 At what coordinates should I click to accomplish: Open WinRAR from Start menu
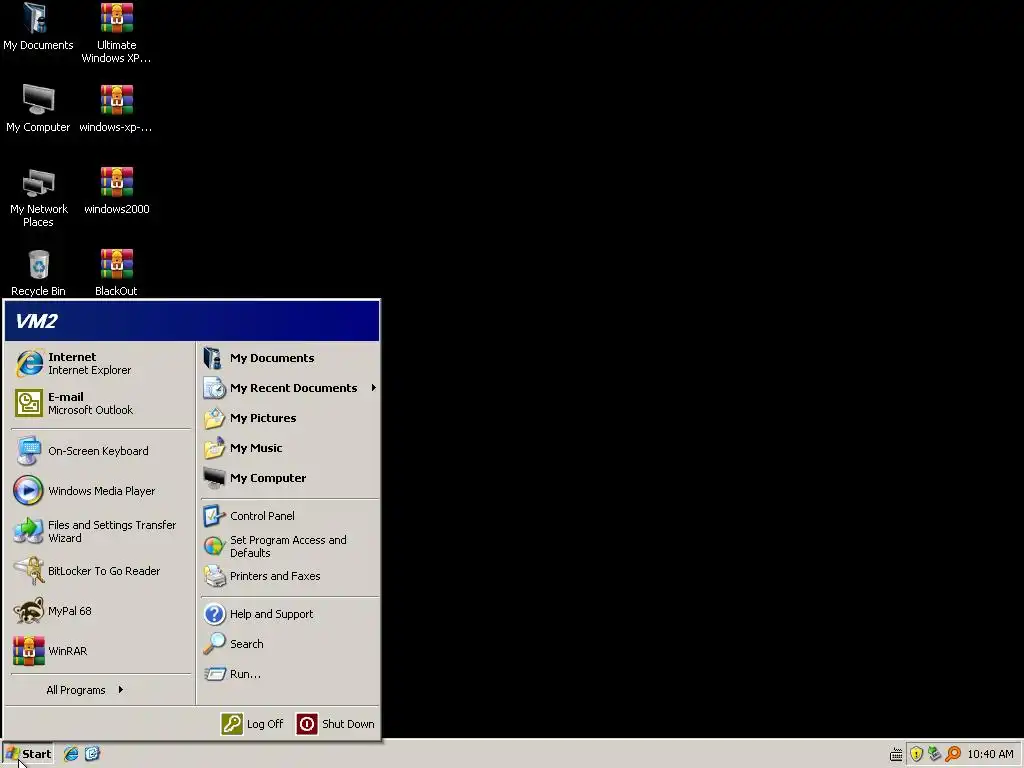pyautogui.click(x=101, y=651)
